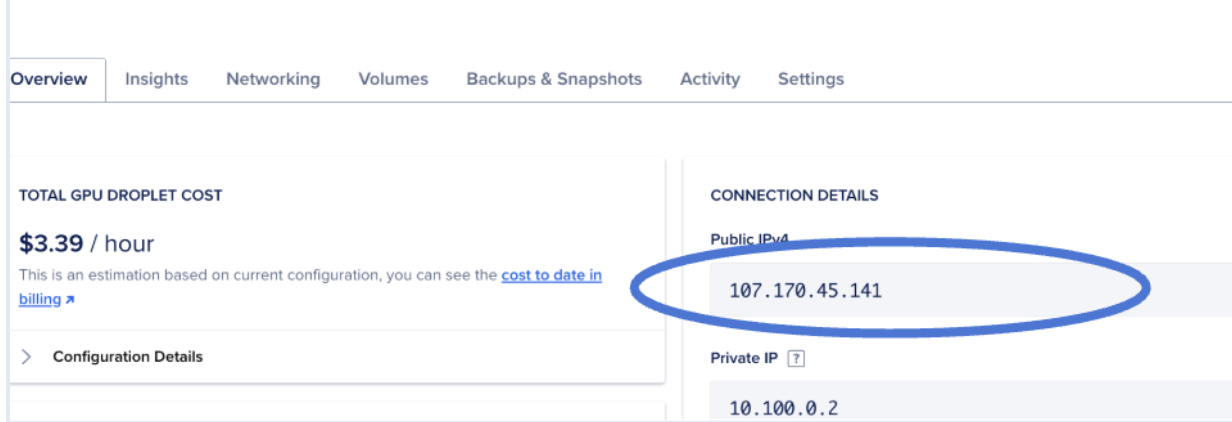
Task: Click the Public IPv4 address 107.170.45.141
Action: [x=806, y=292]
